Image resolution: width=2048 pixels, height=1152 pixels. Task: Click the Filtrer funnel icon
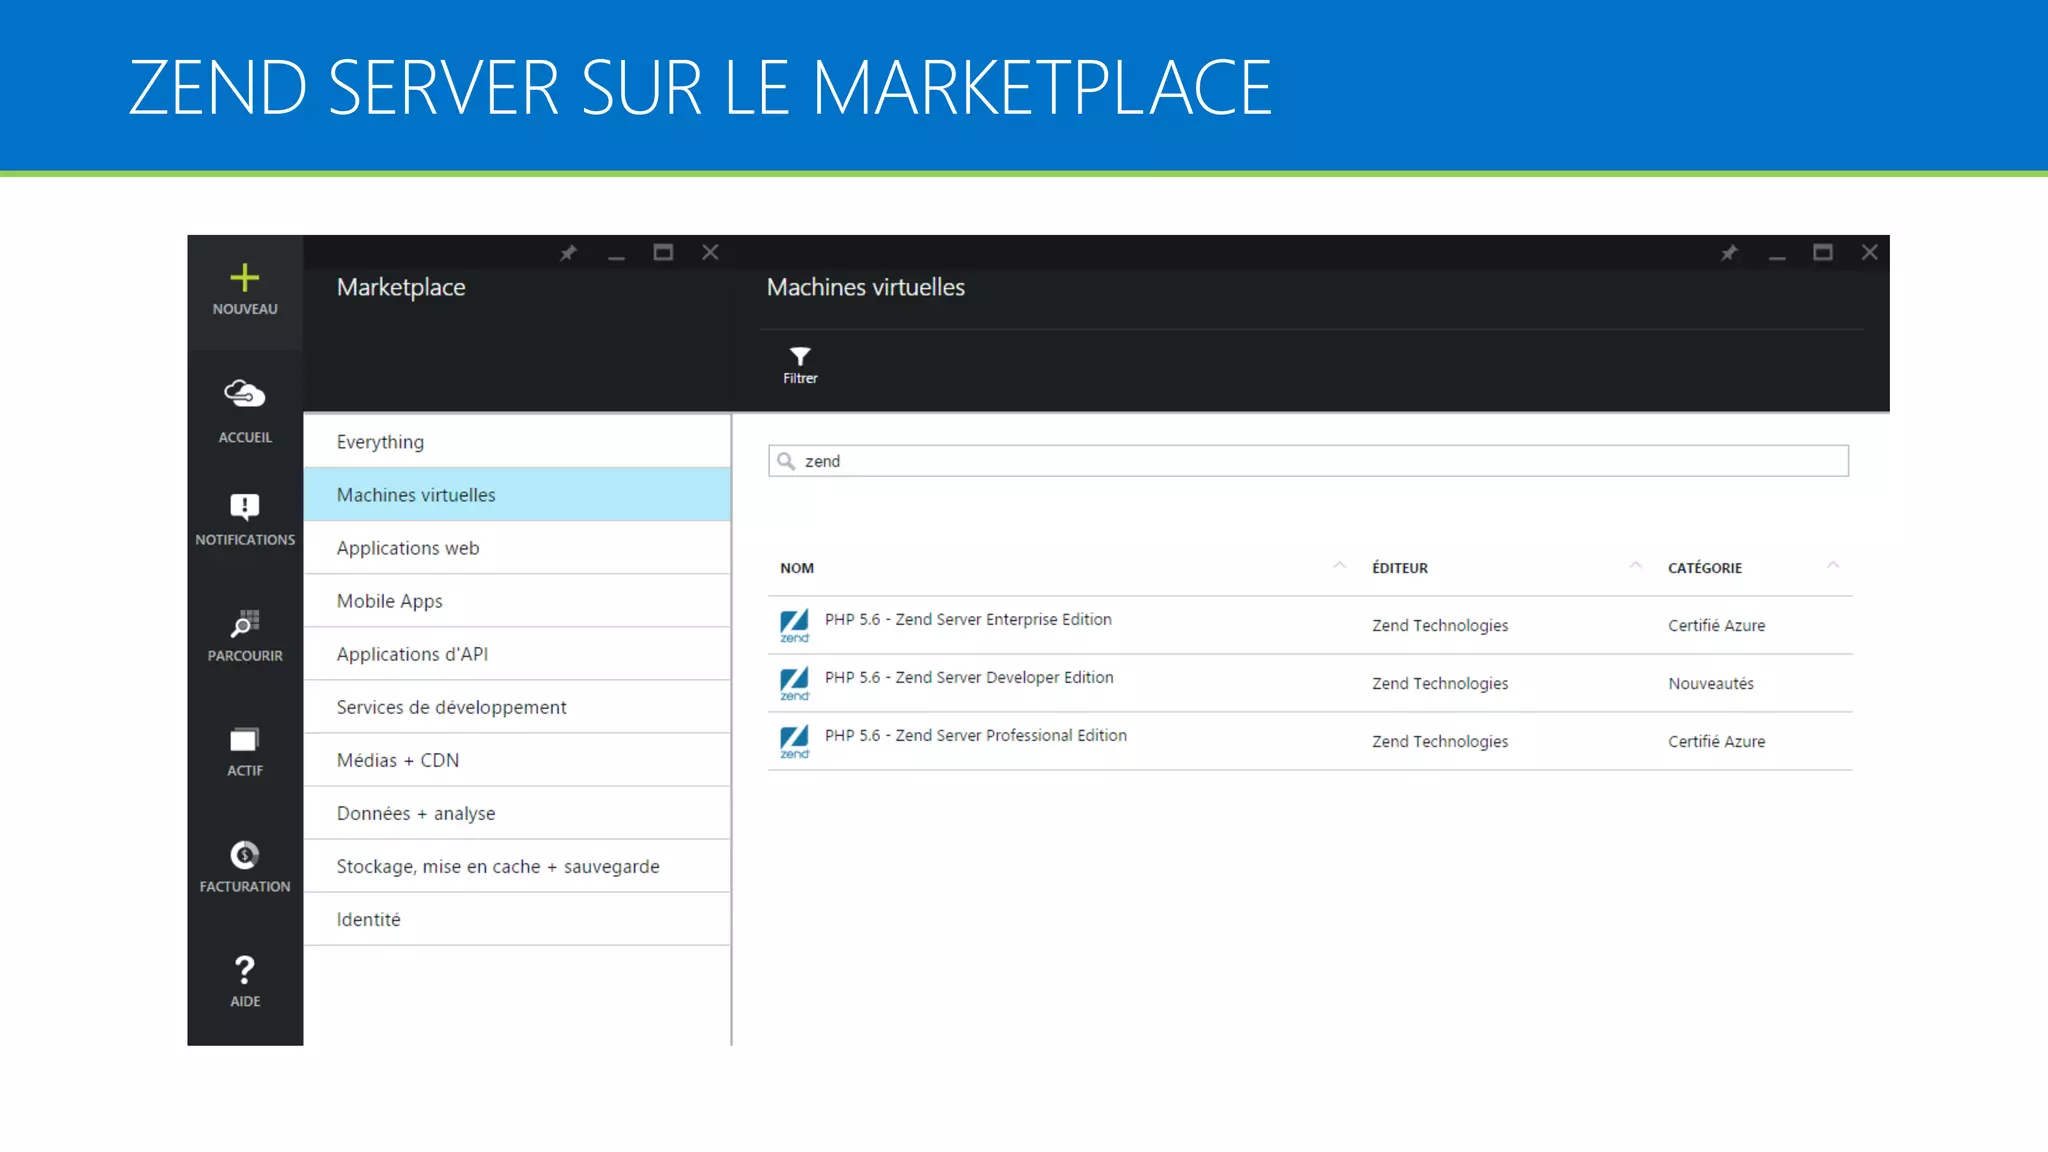(x=800, y=357)
